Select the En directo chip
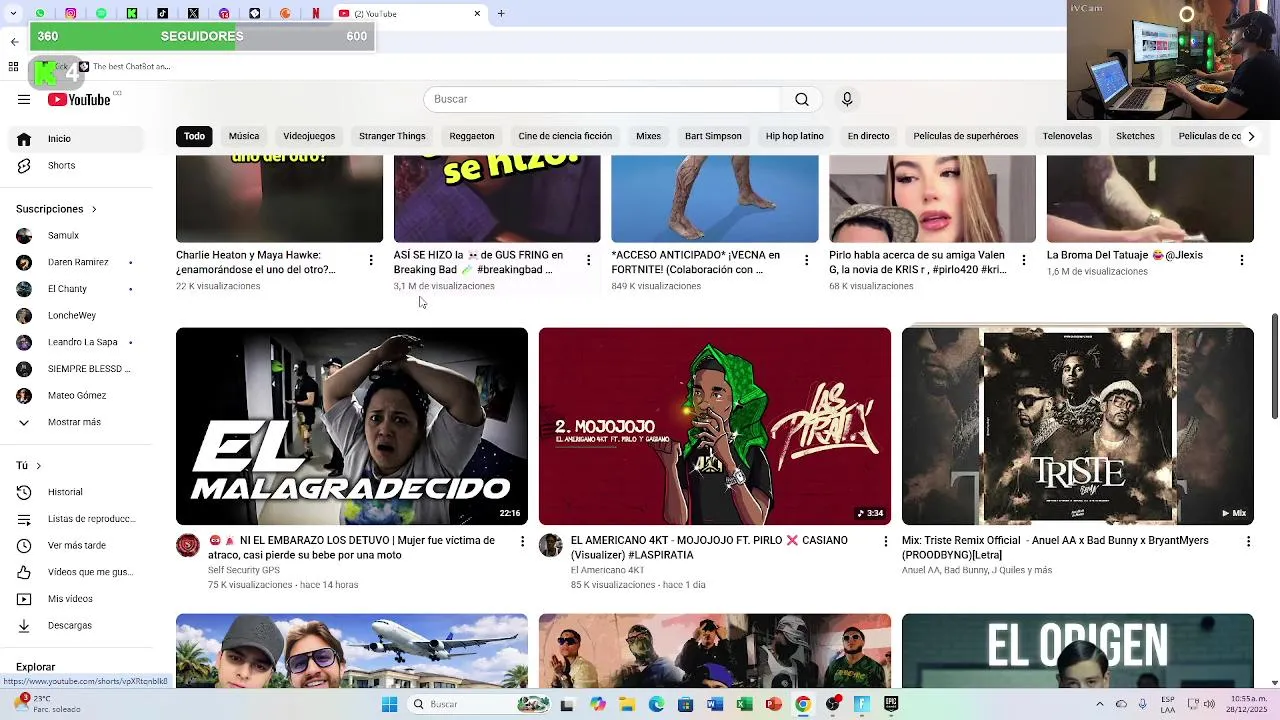This screenshot has height=720, width=1280. pos(868,136)
